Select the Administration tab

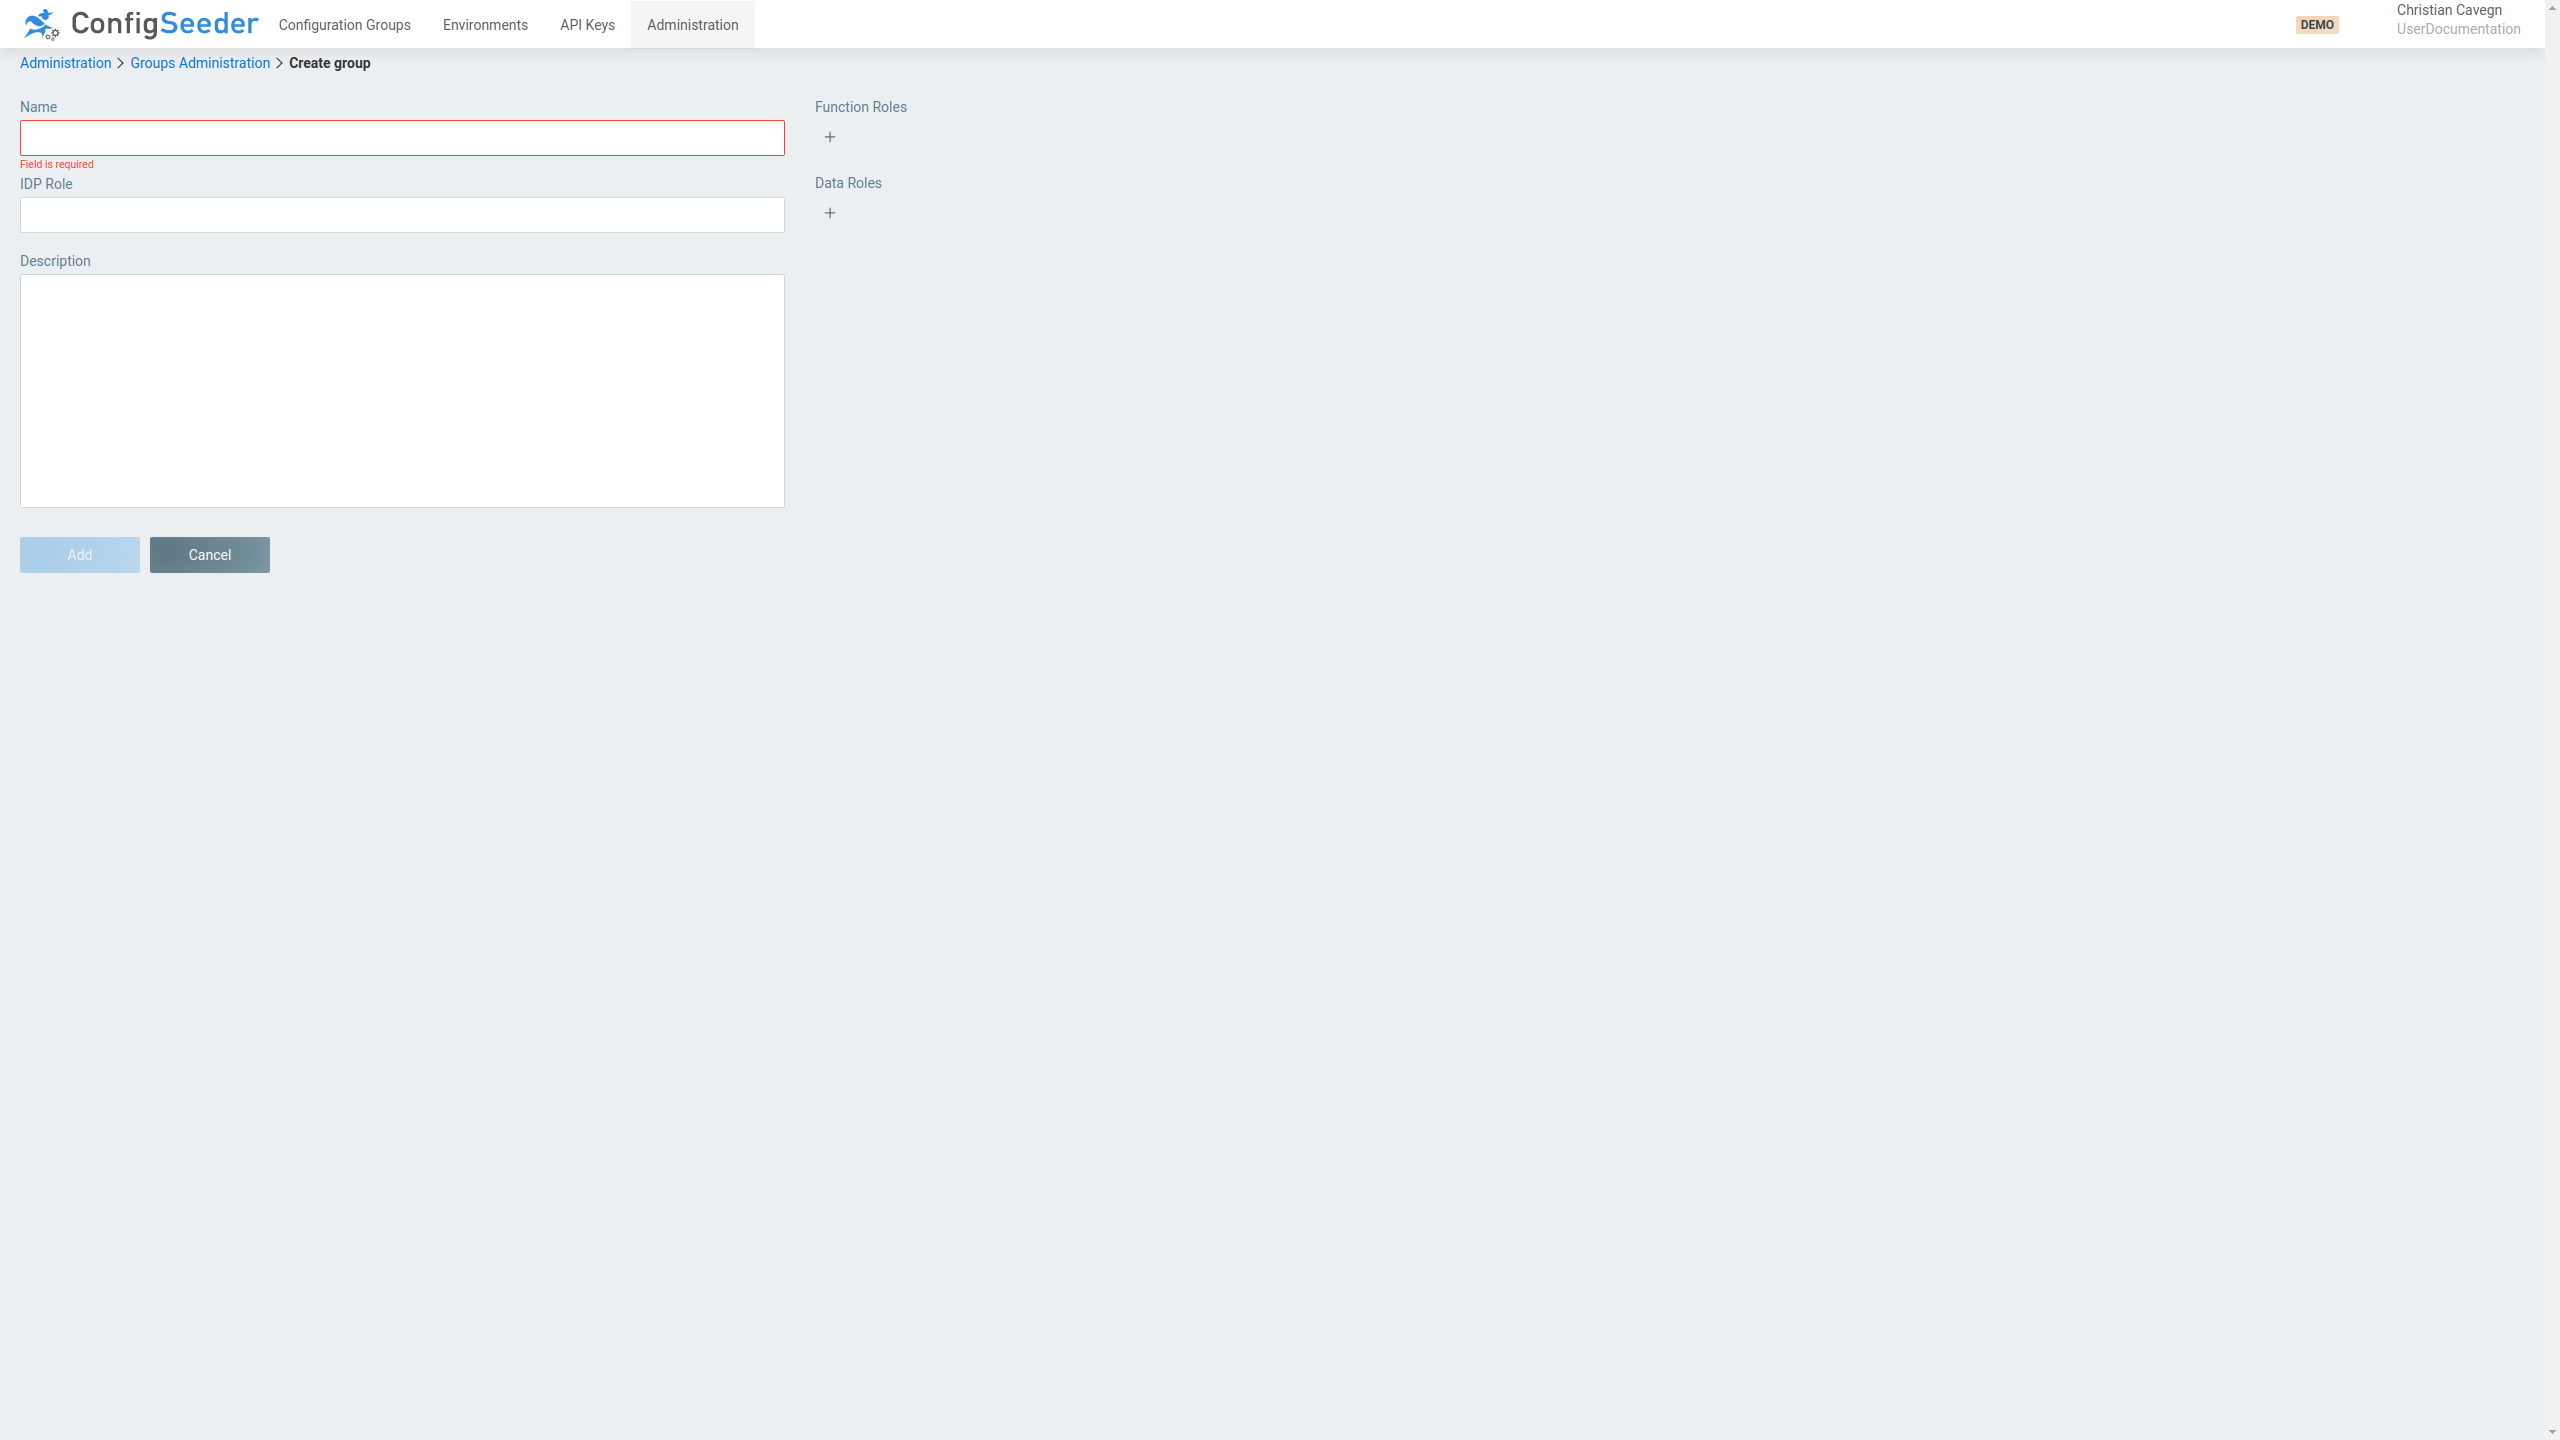pyautogui.click(x=692, y=25)
